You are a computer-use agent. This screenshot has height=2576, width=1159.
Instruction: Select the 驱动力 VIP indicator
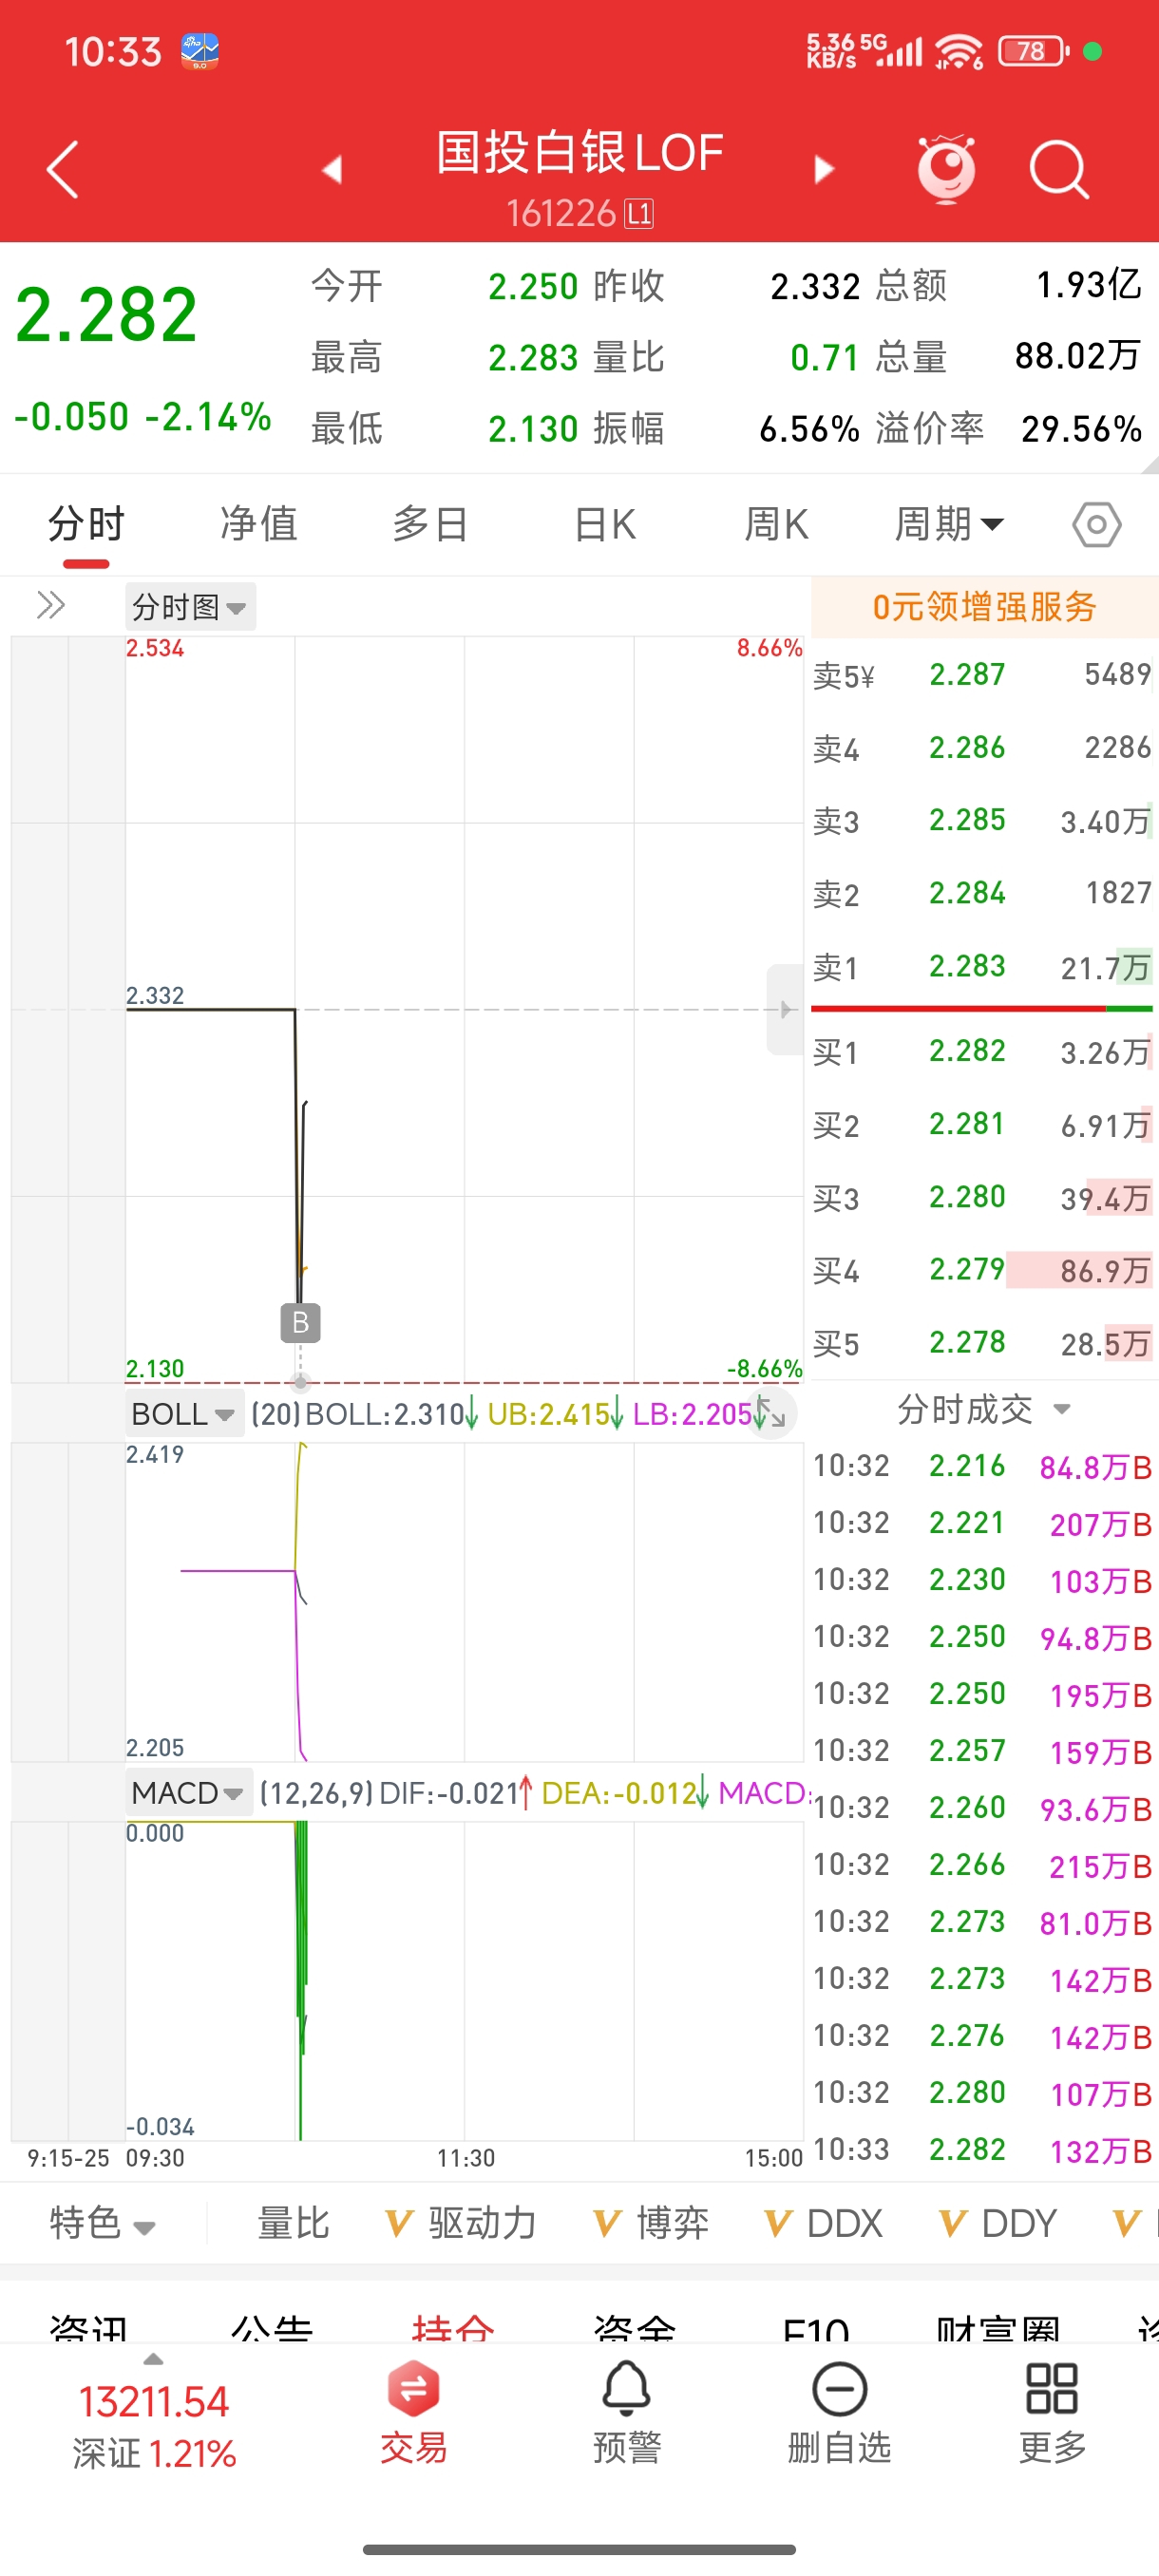461,2222
